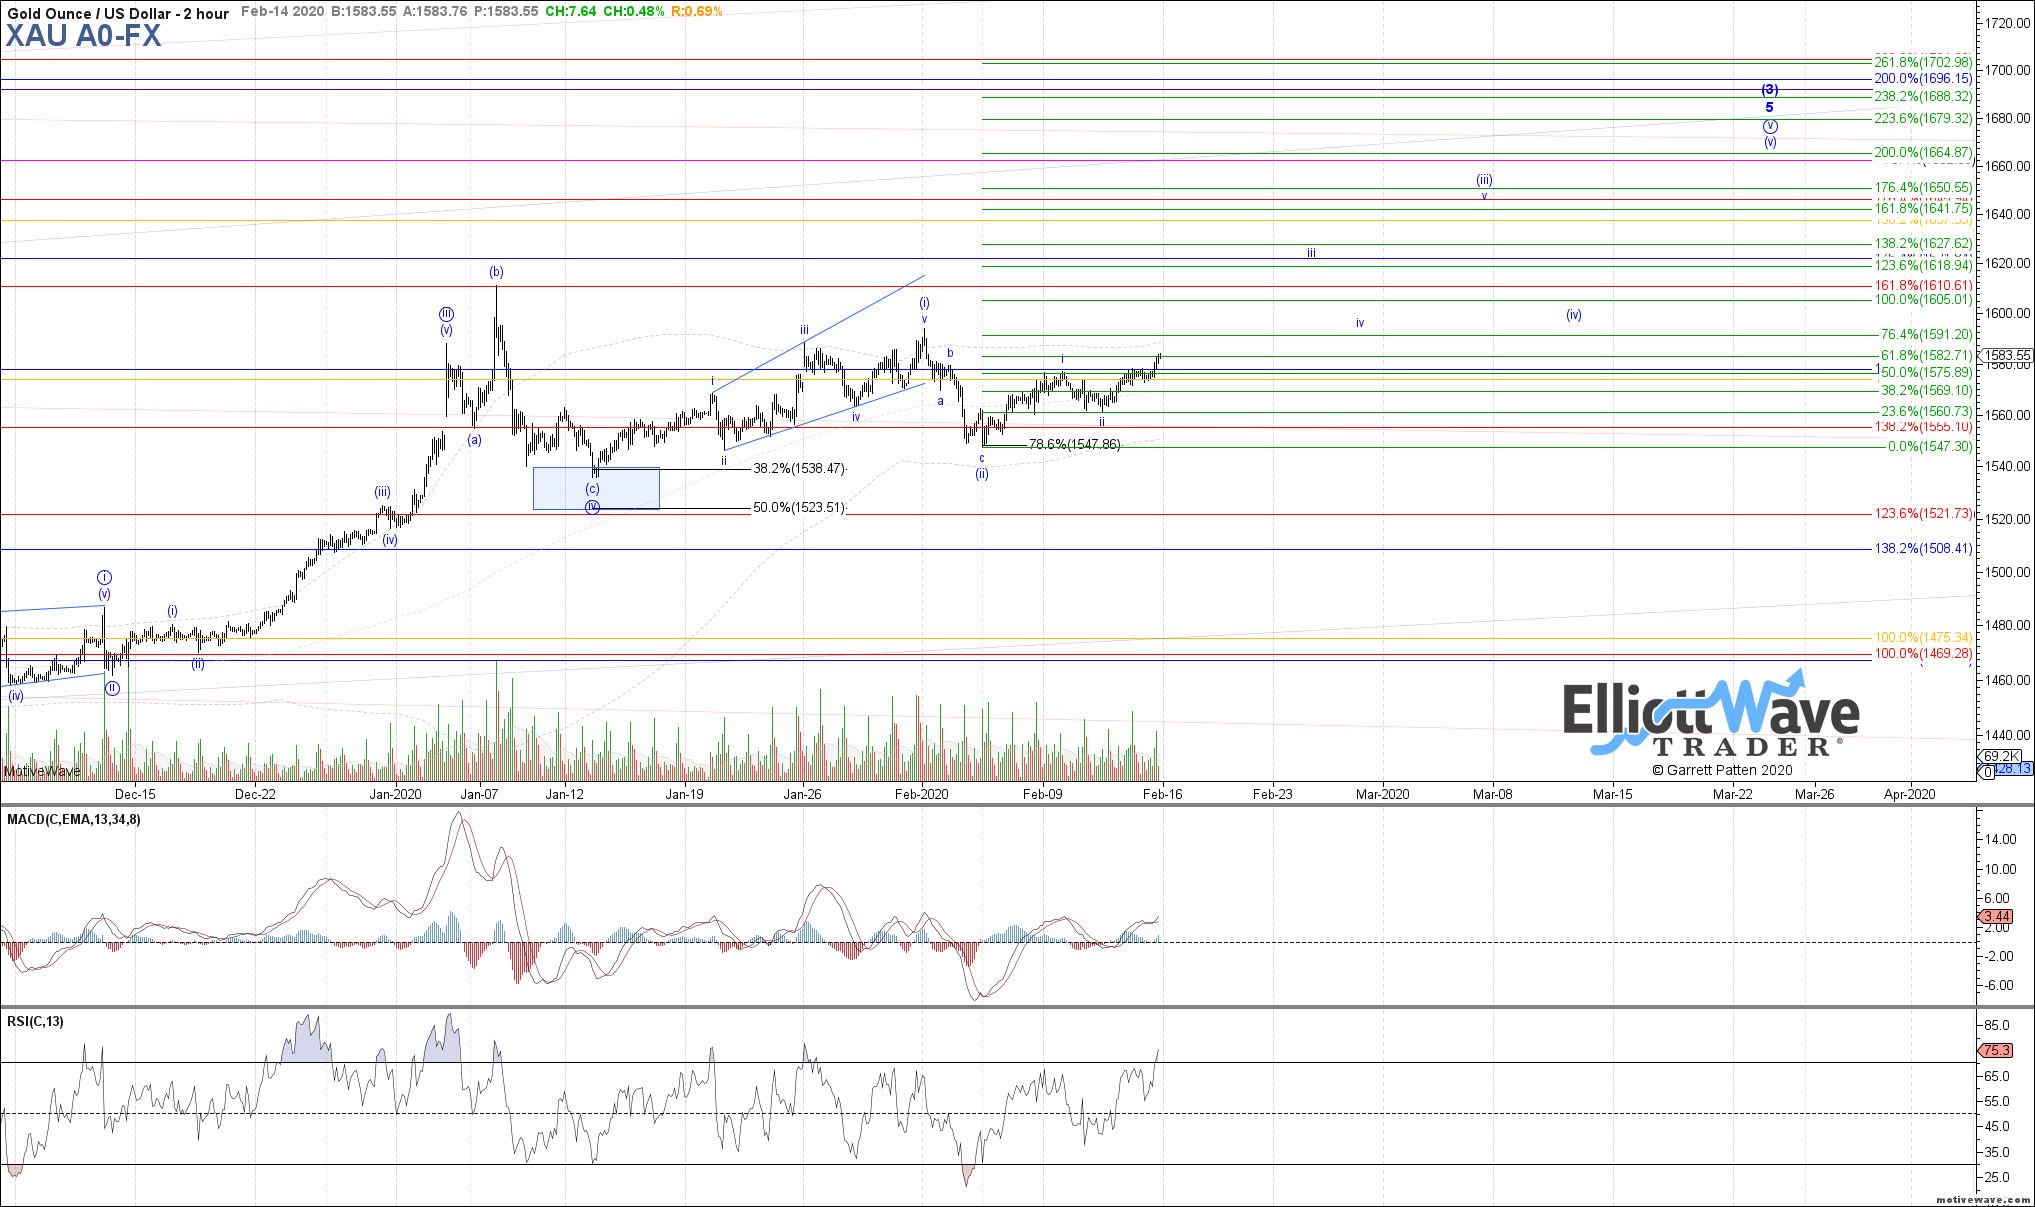Click the 25.0 RSI axis label
Image resolution: width=2035 pixels, height=1207 pixels.
1997,1177
